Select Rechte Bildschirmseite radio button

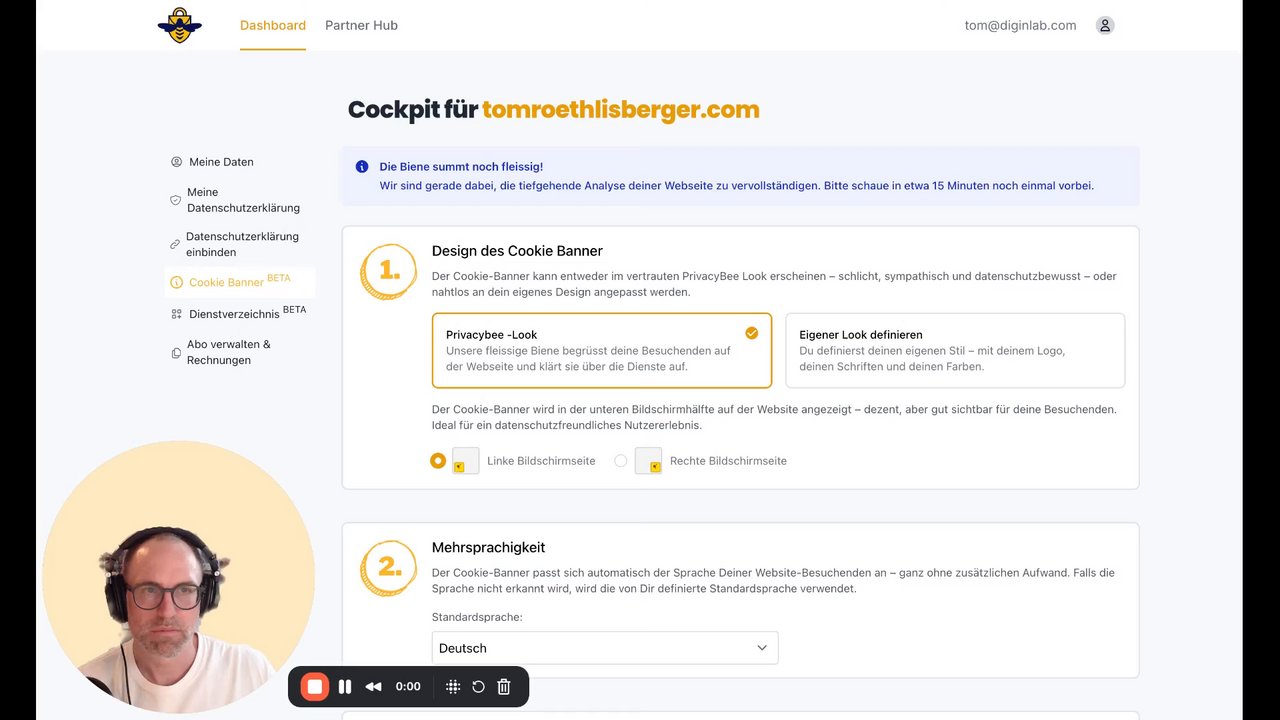[621, 461]
